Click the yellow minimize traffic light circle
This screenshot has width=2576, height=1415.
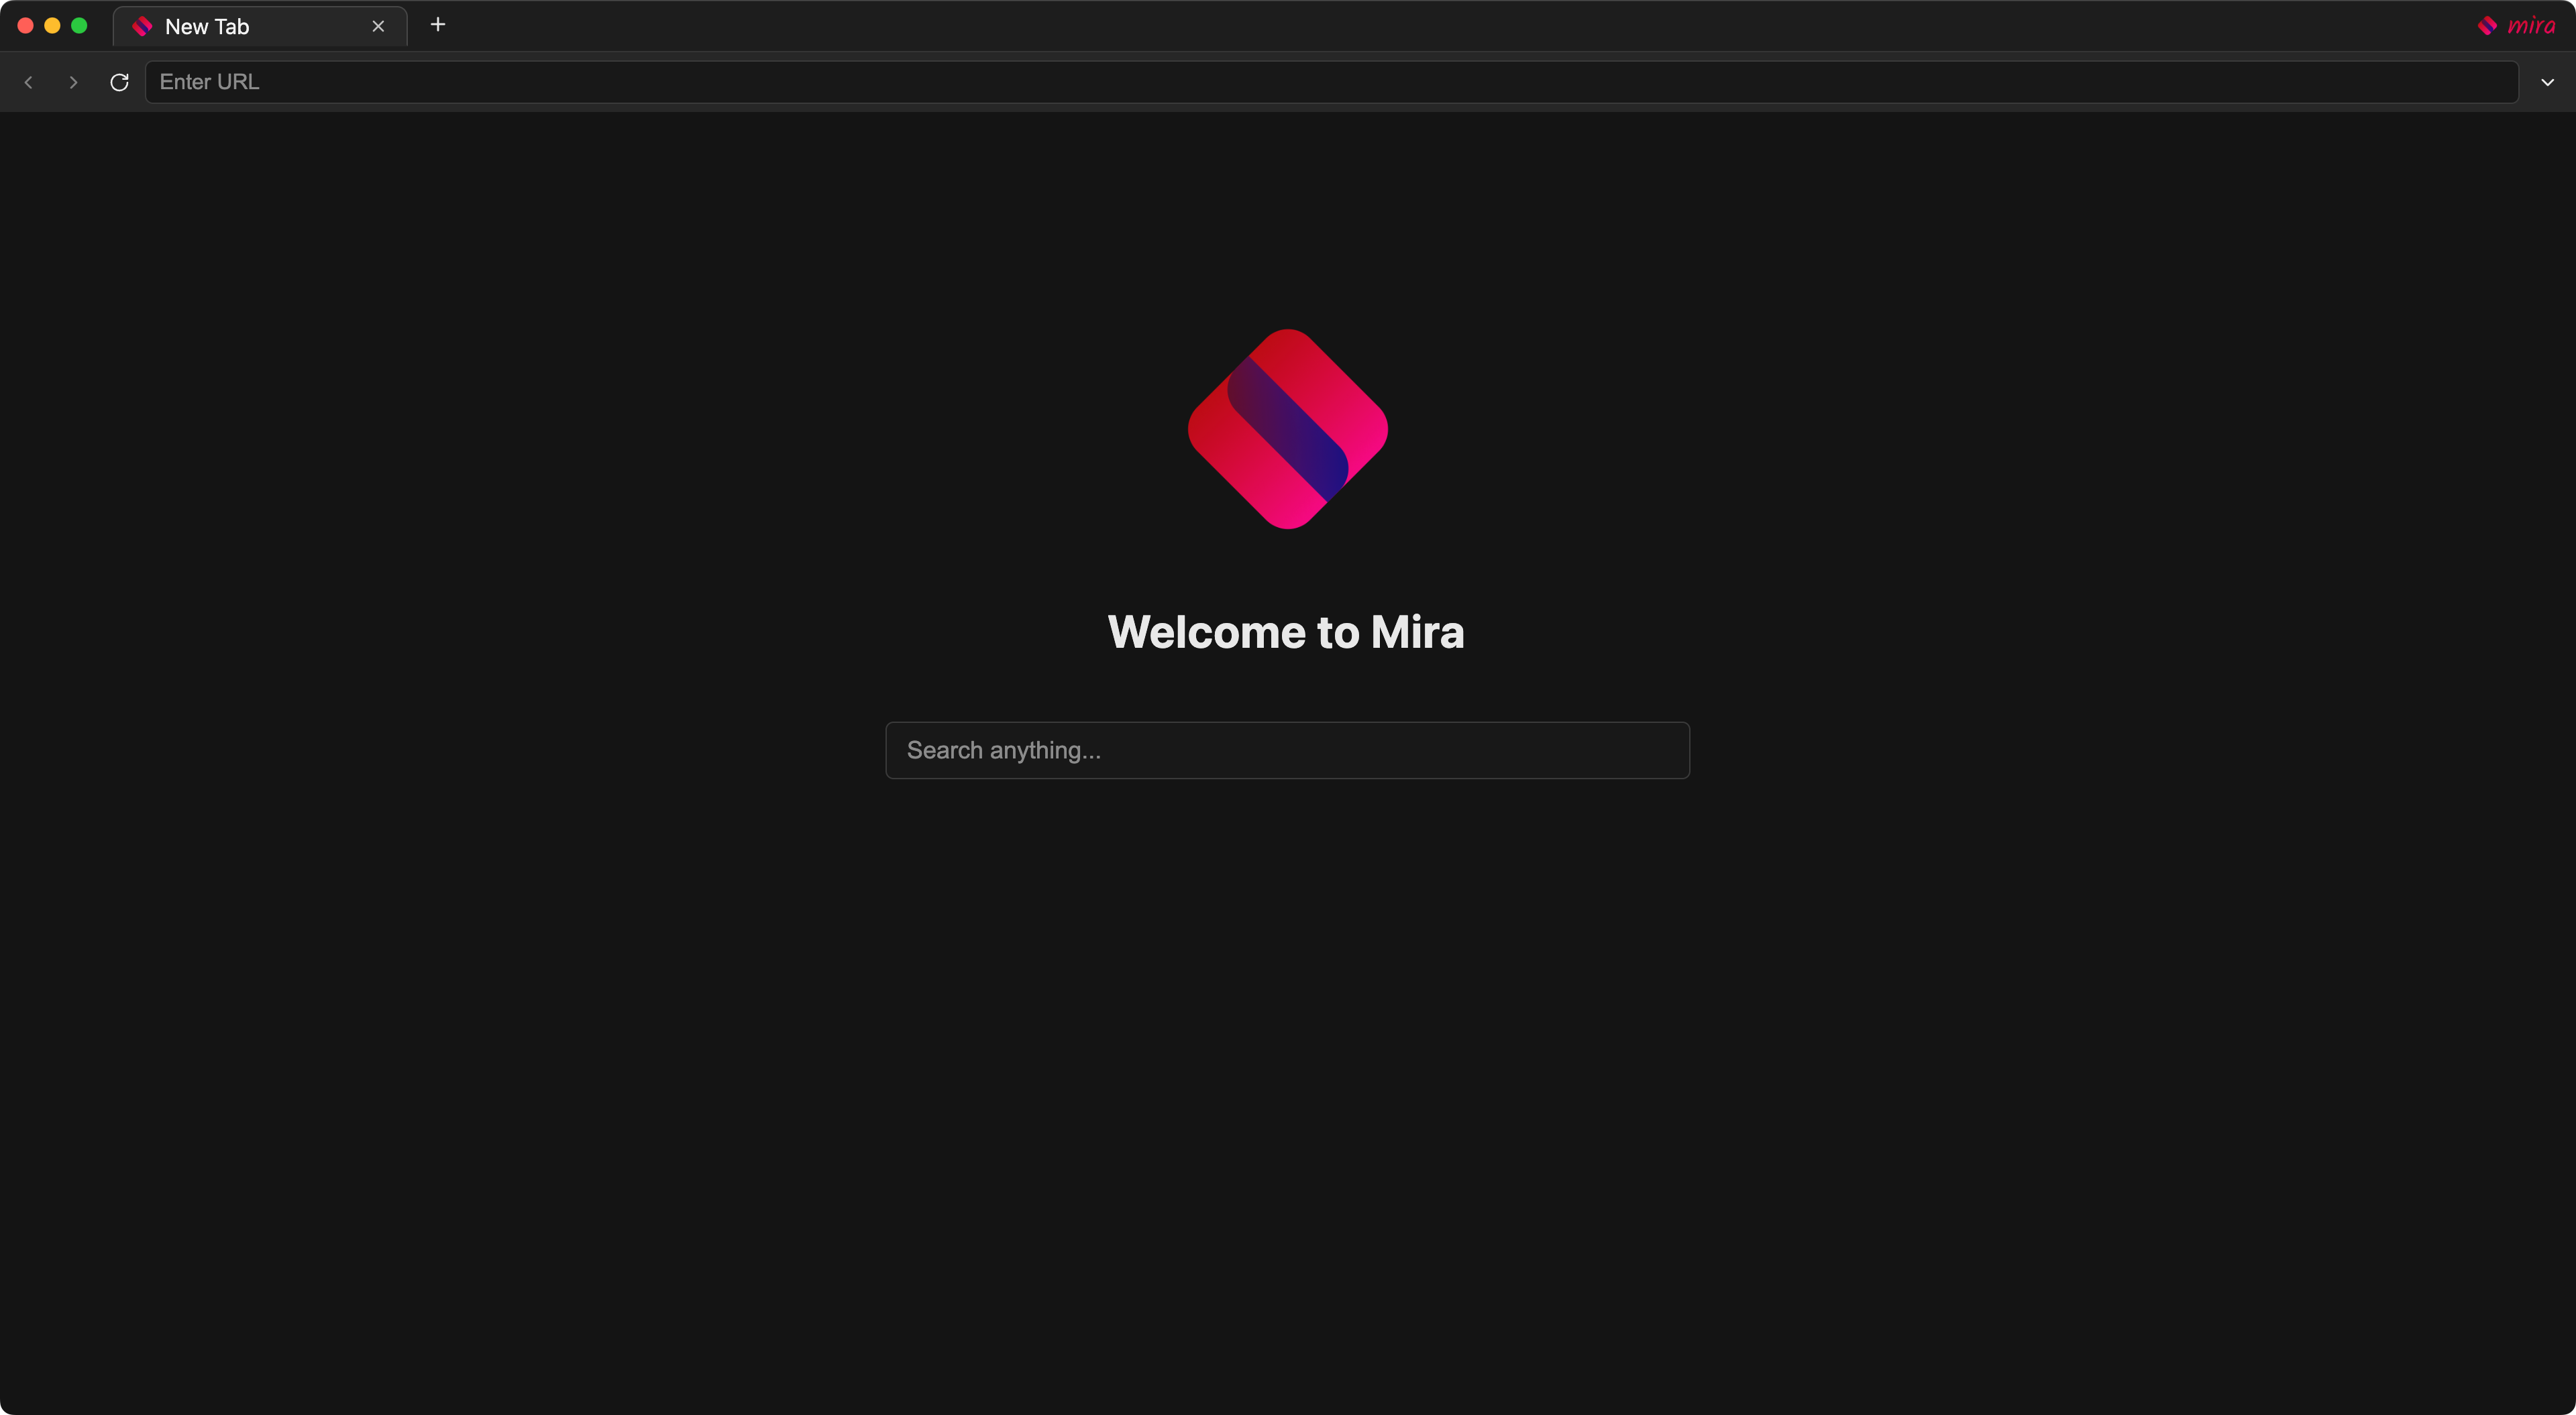coord(52,25)
